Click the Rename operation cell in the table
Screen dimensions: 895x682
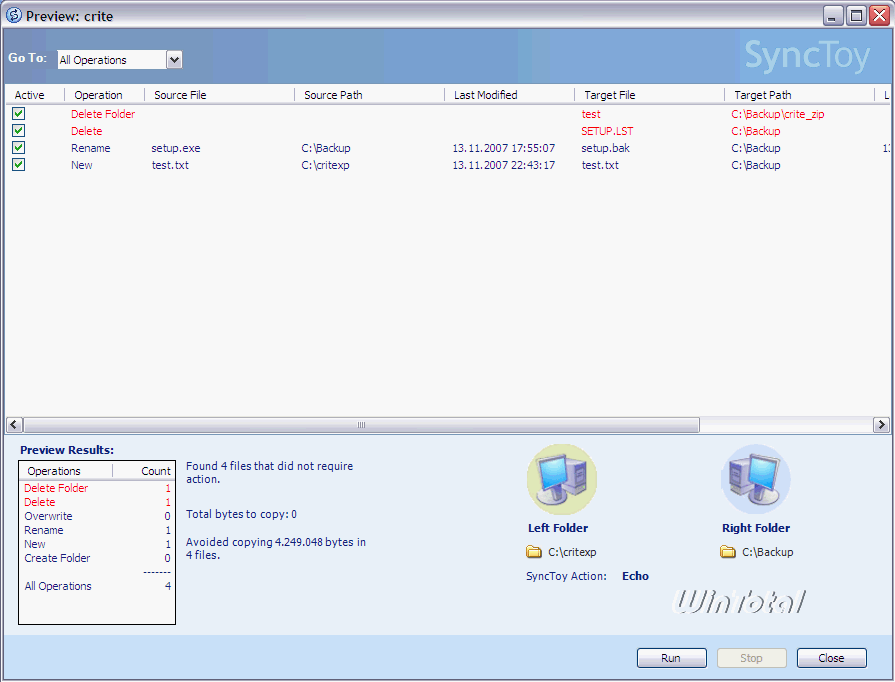91,148
